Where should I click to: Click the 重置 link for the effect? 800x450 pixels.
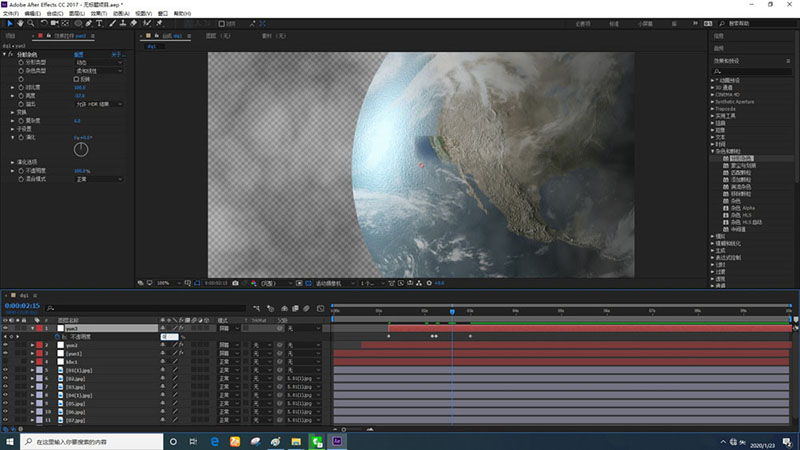tap(78, 54)
